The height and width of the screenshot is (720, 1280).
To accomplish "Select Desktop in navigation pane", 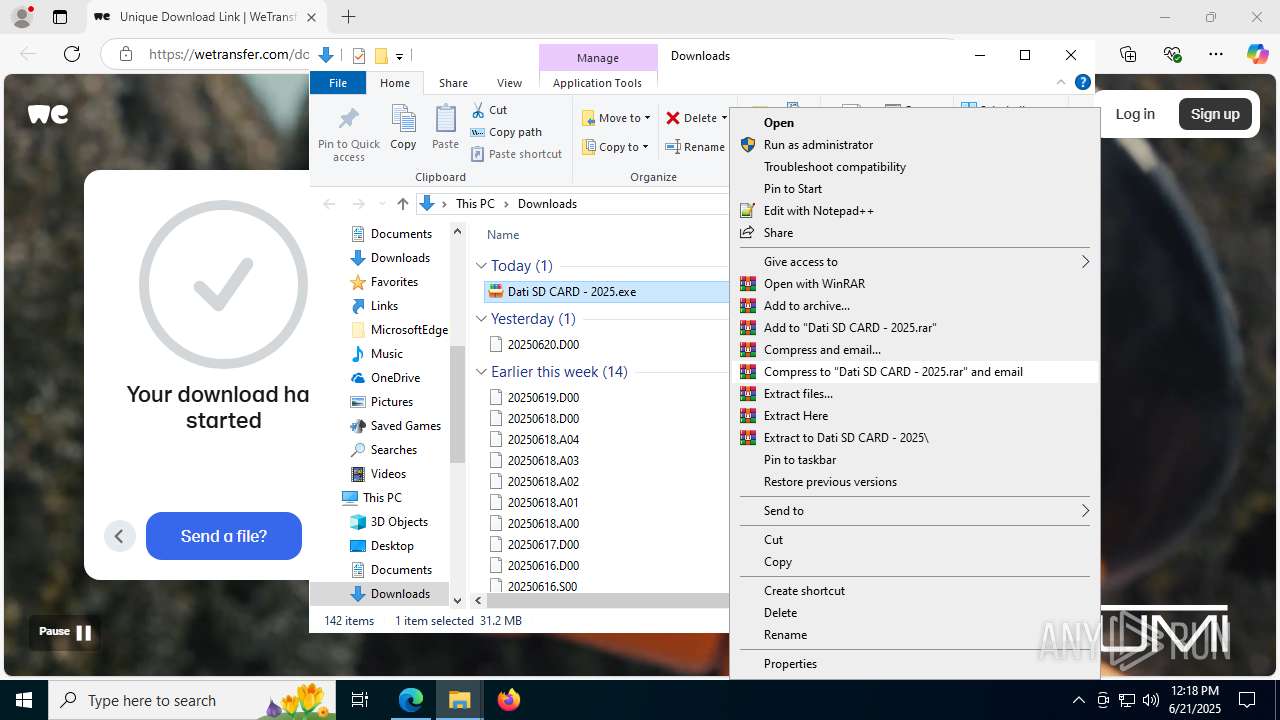I will 392,546.
